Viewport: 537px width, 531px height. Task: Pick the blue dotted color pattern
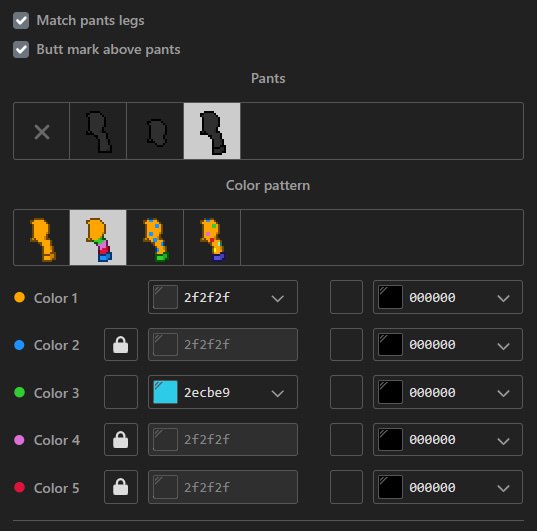click(x=155, y=238)
